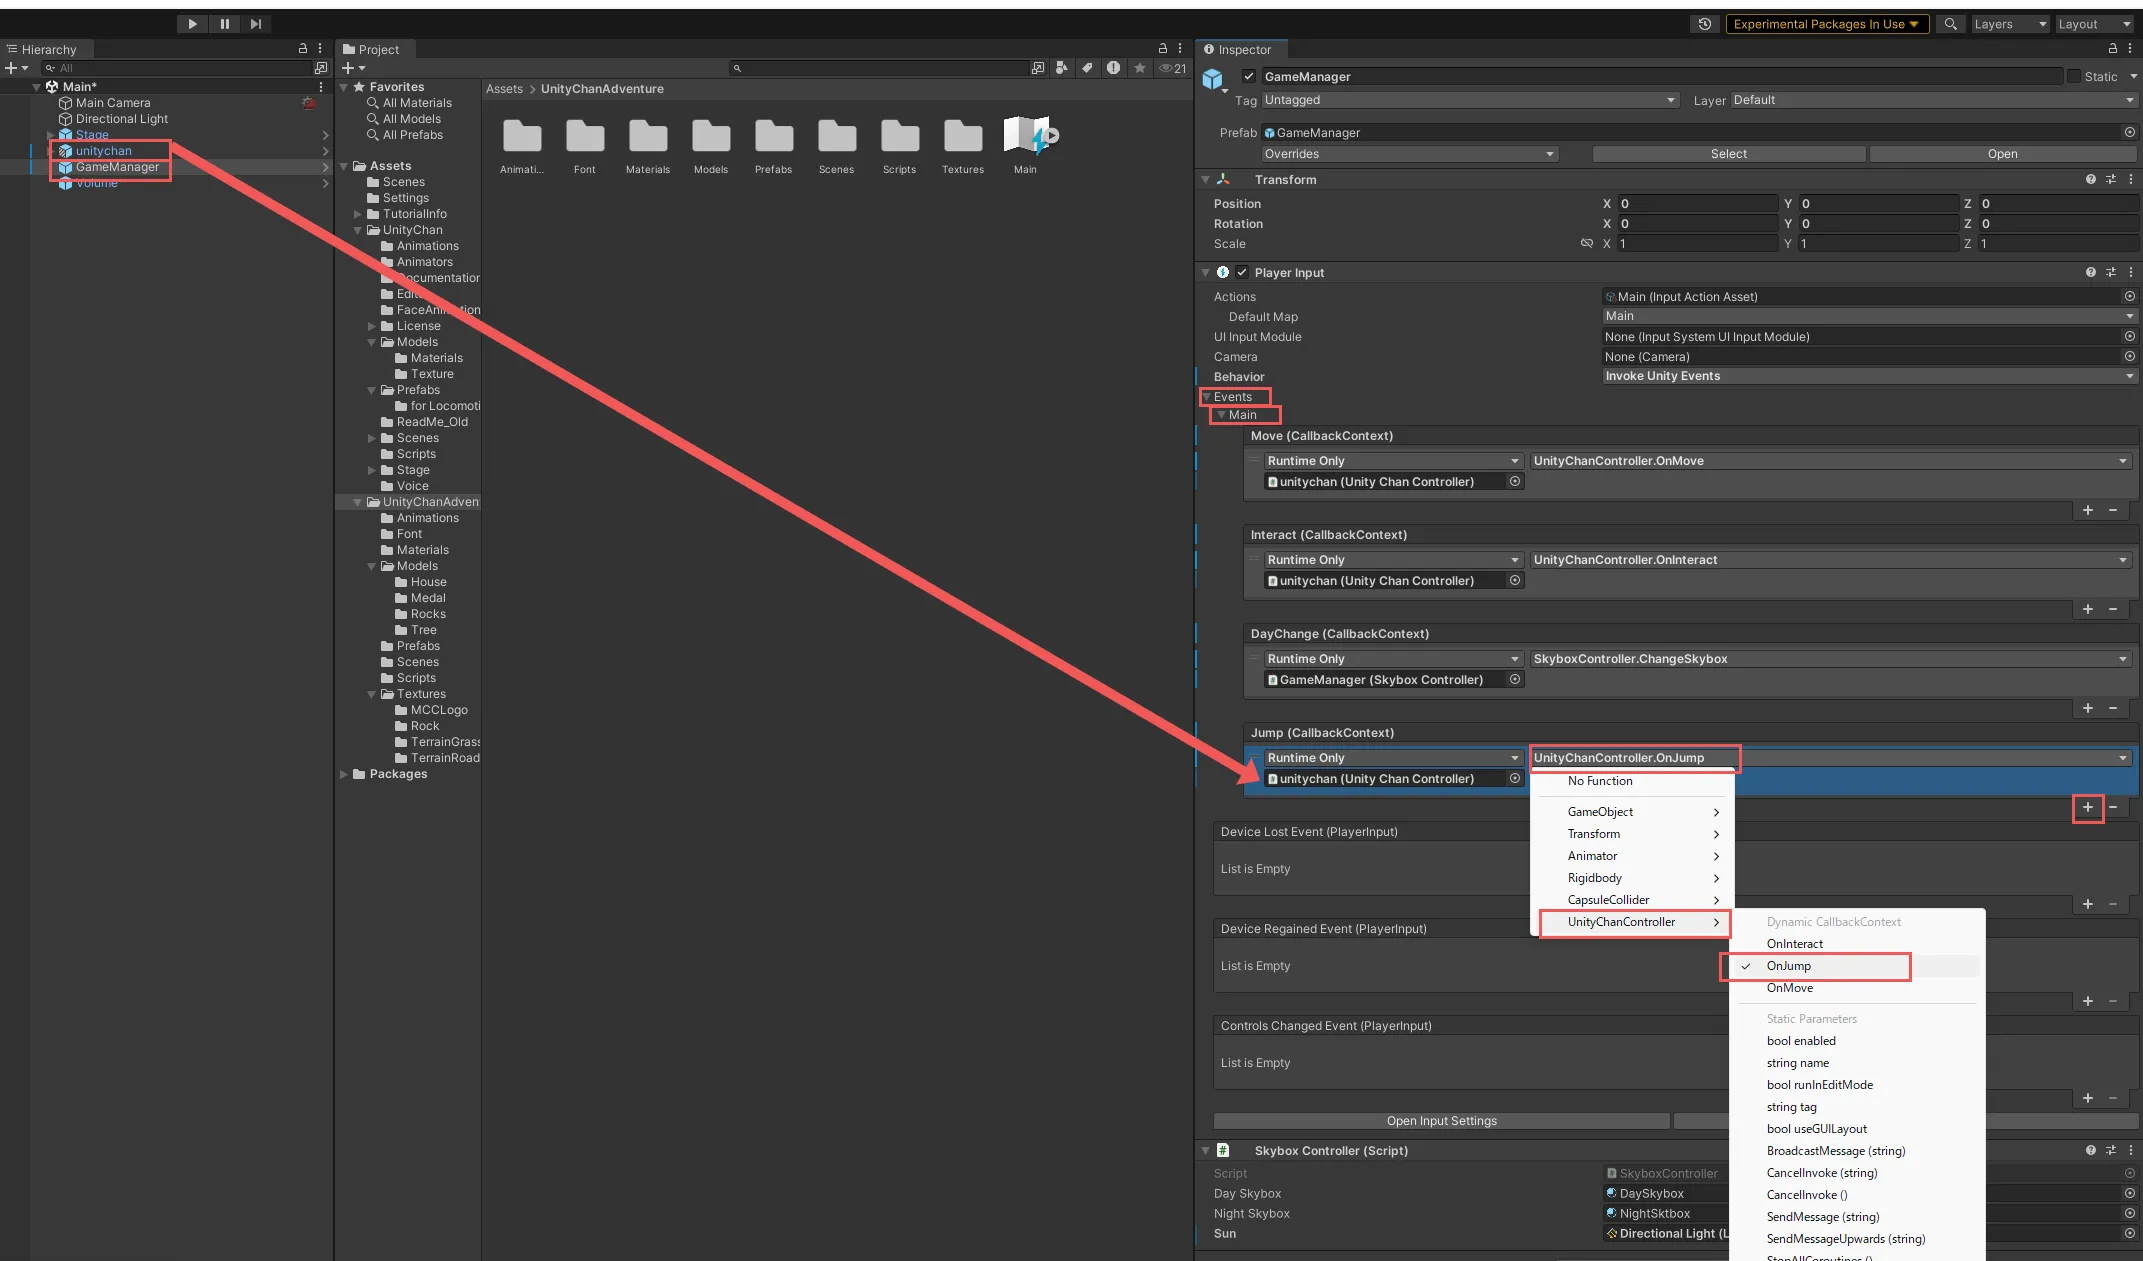
Task: Click the Actions field object picker circle
Action: [x=2129, y=297]
